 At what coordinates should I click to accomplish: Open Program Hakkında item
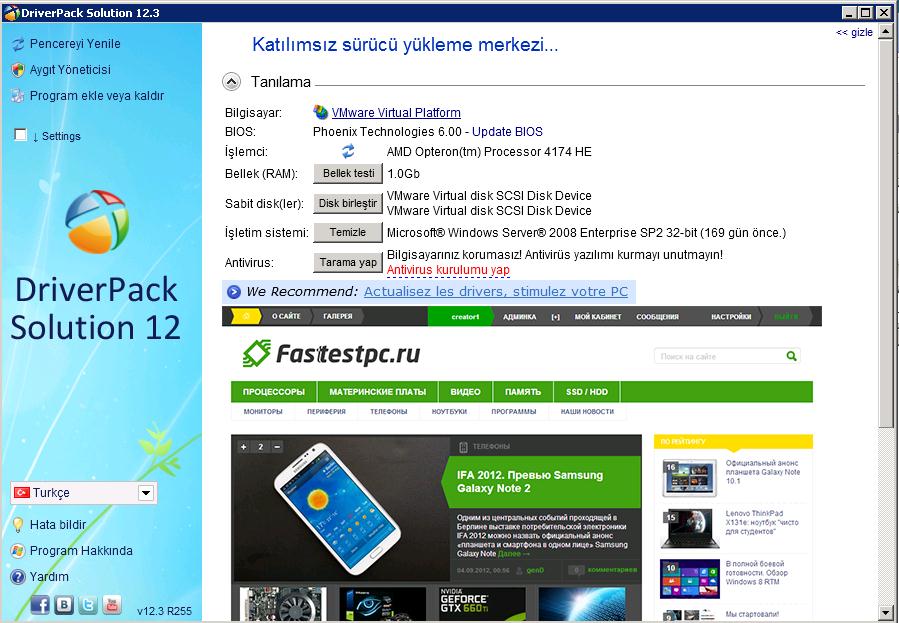[x=81, y=551]
